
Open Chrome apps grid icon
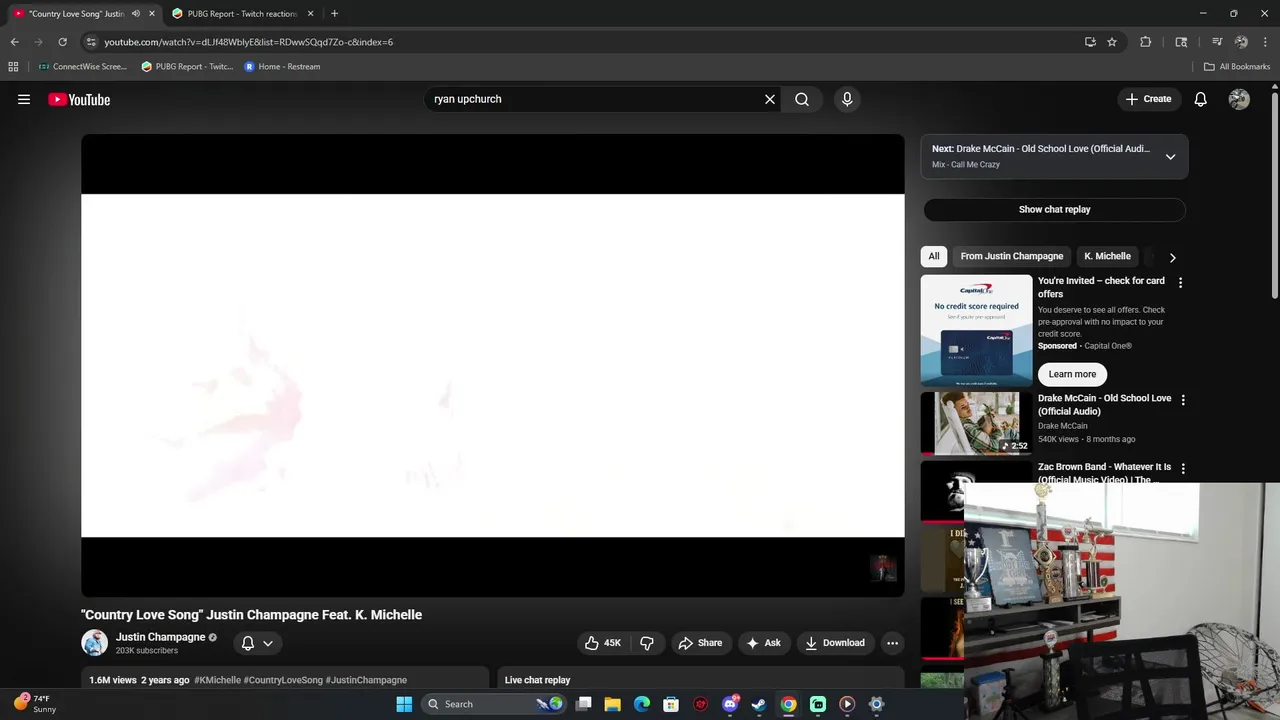(x=13, y=67)
